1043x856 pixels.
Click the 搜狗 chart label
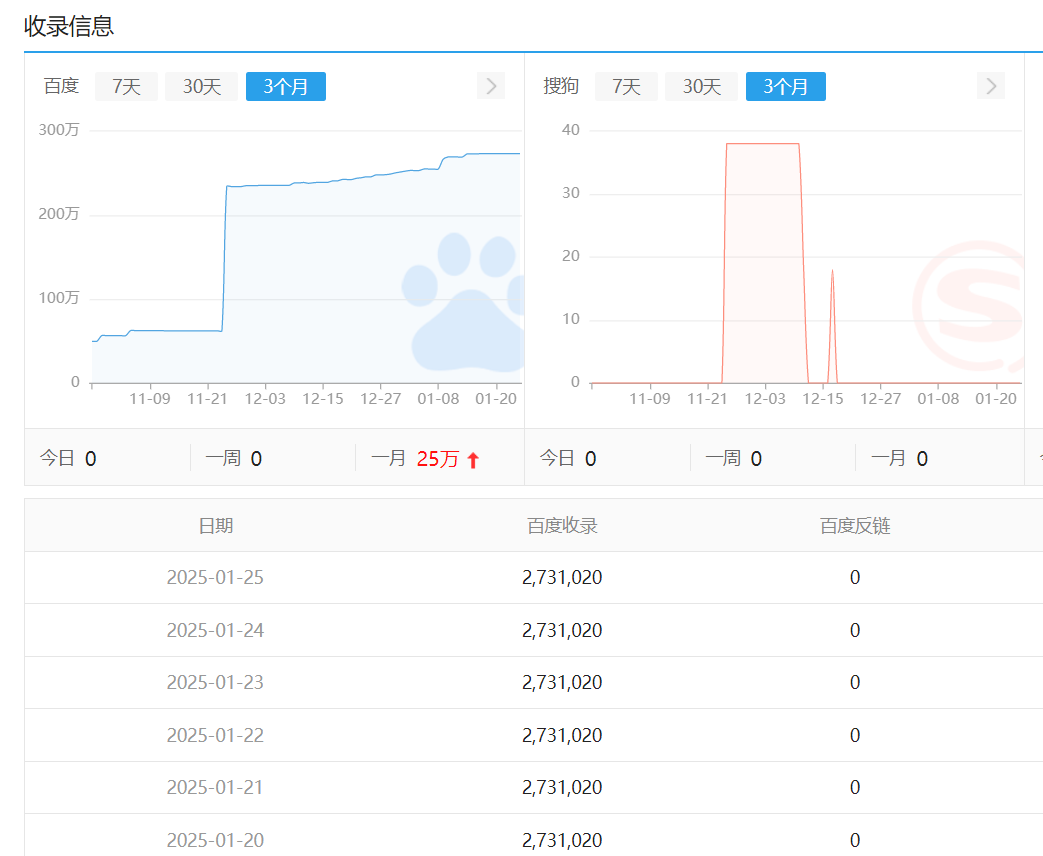[561, 86]
